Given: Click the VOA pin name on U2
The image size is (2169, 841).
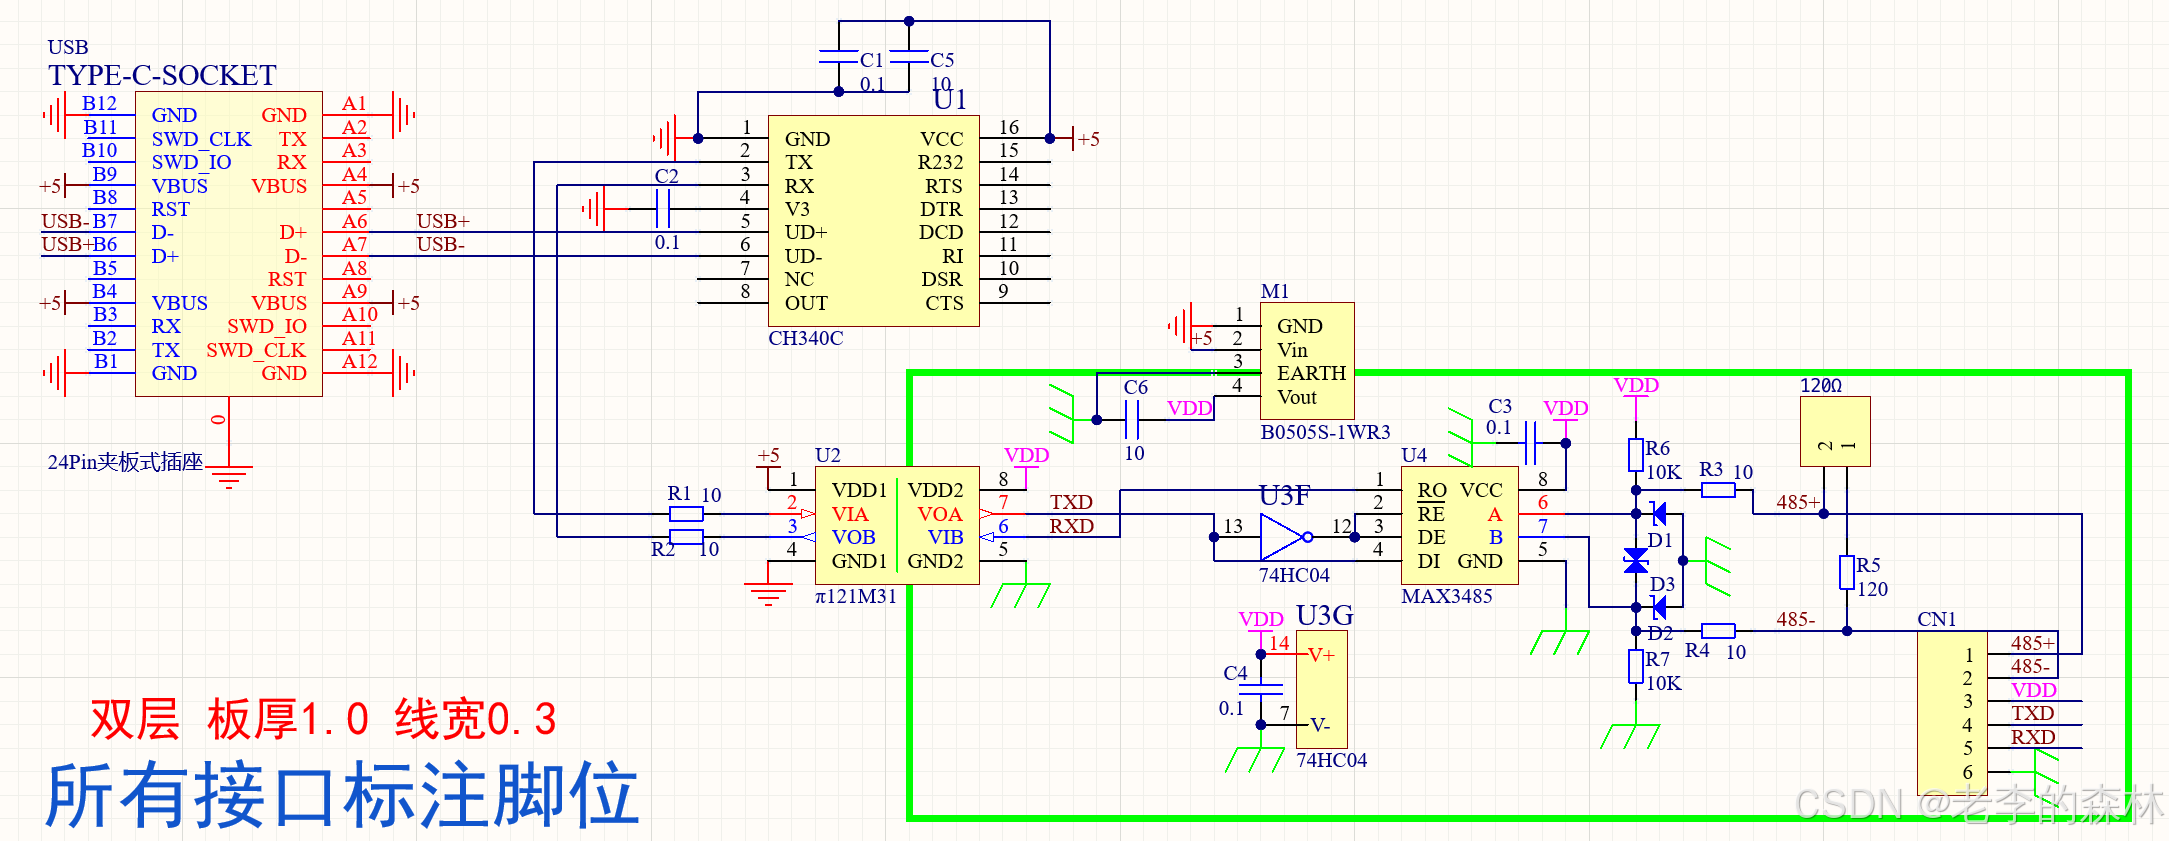Looking at the screenshot, I should (940, 514).
